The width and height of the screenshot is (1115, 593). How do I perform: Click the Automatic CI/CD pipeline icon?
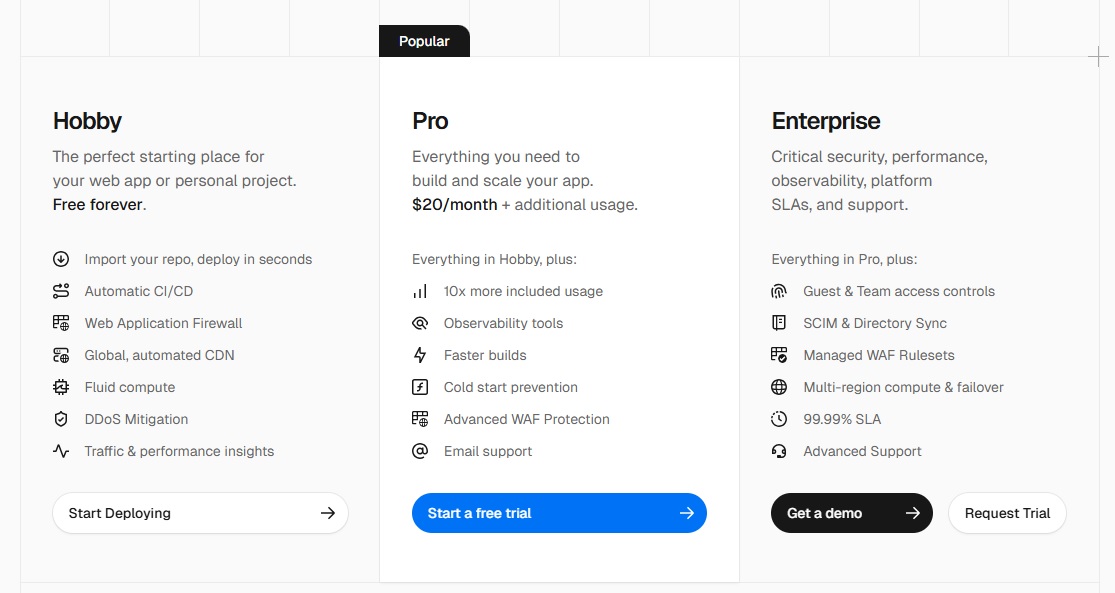(x=61, y=292)
